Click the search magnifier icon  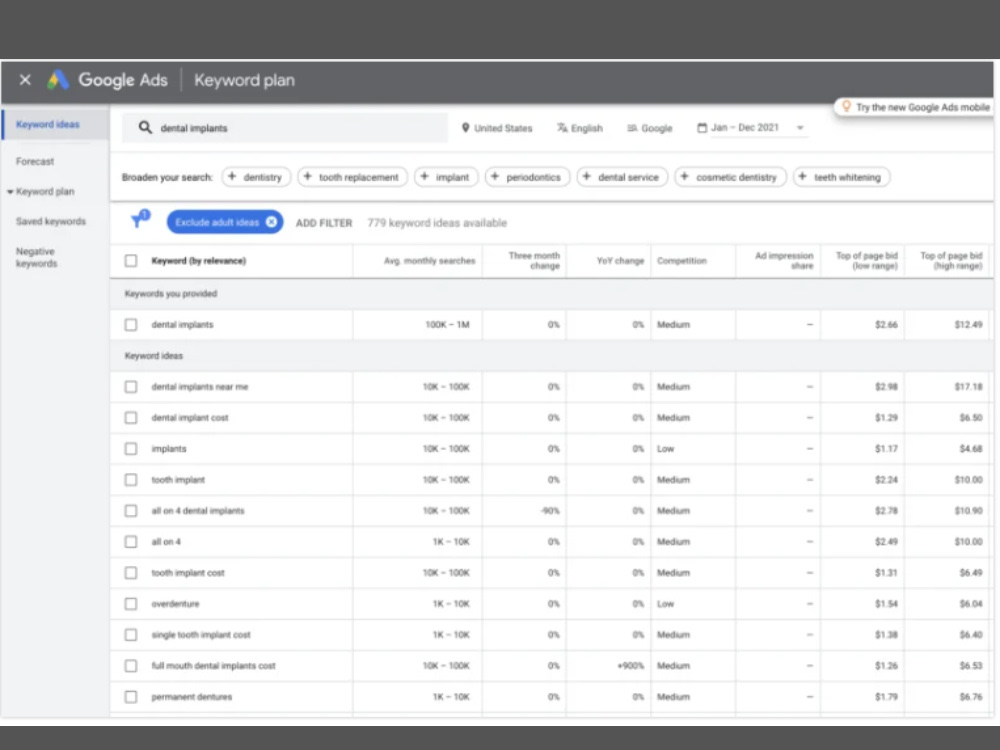[x=145, y=128]
